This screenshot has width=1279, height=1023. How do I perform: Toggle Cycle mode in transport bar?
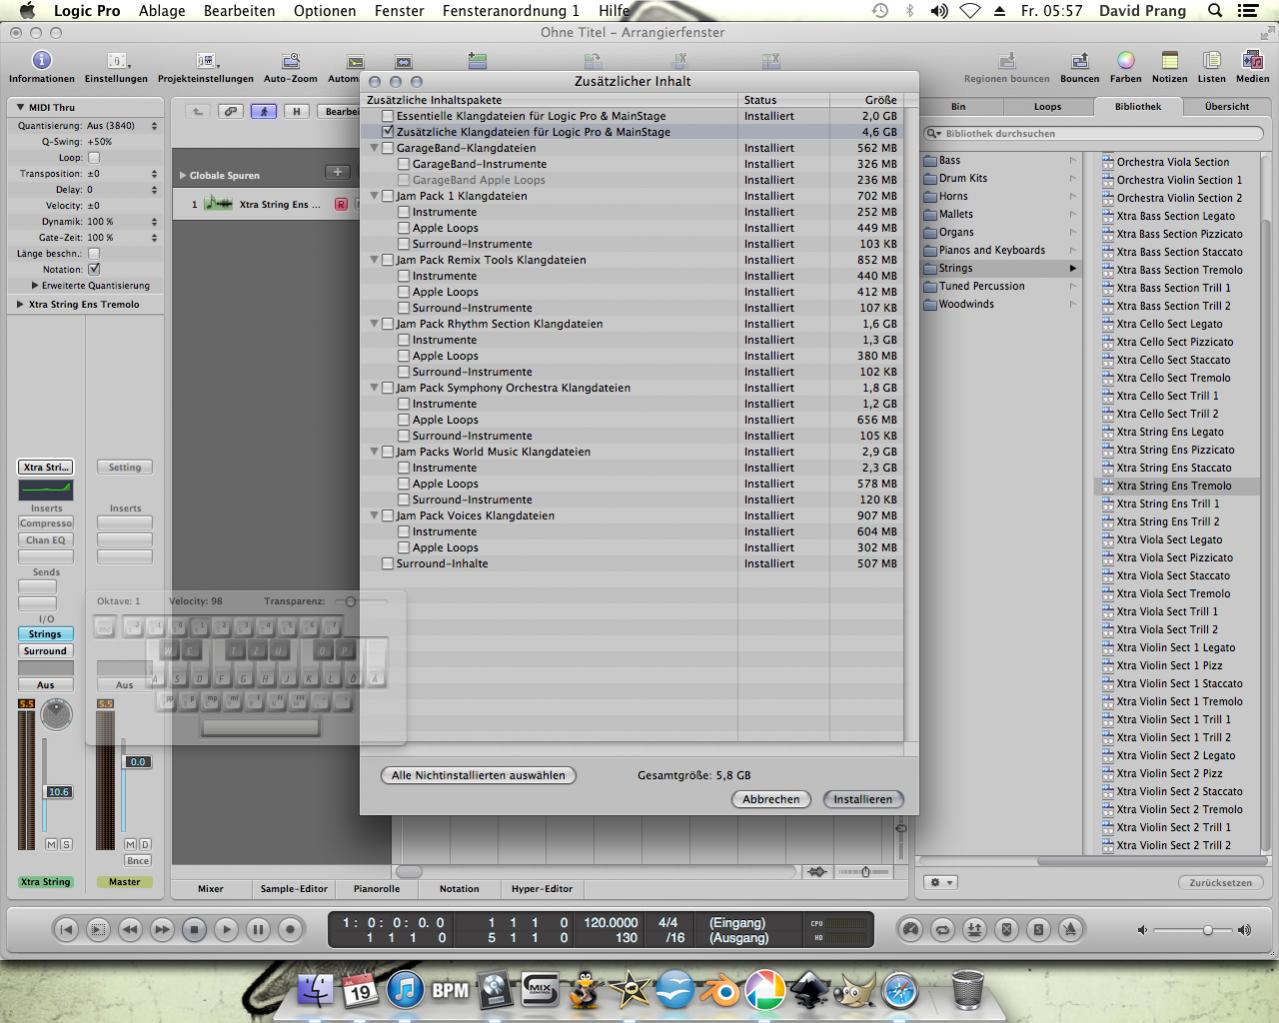click(942, 929)
